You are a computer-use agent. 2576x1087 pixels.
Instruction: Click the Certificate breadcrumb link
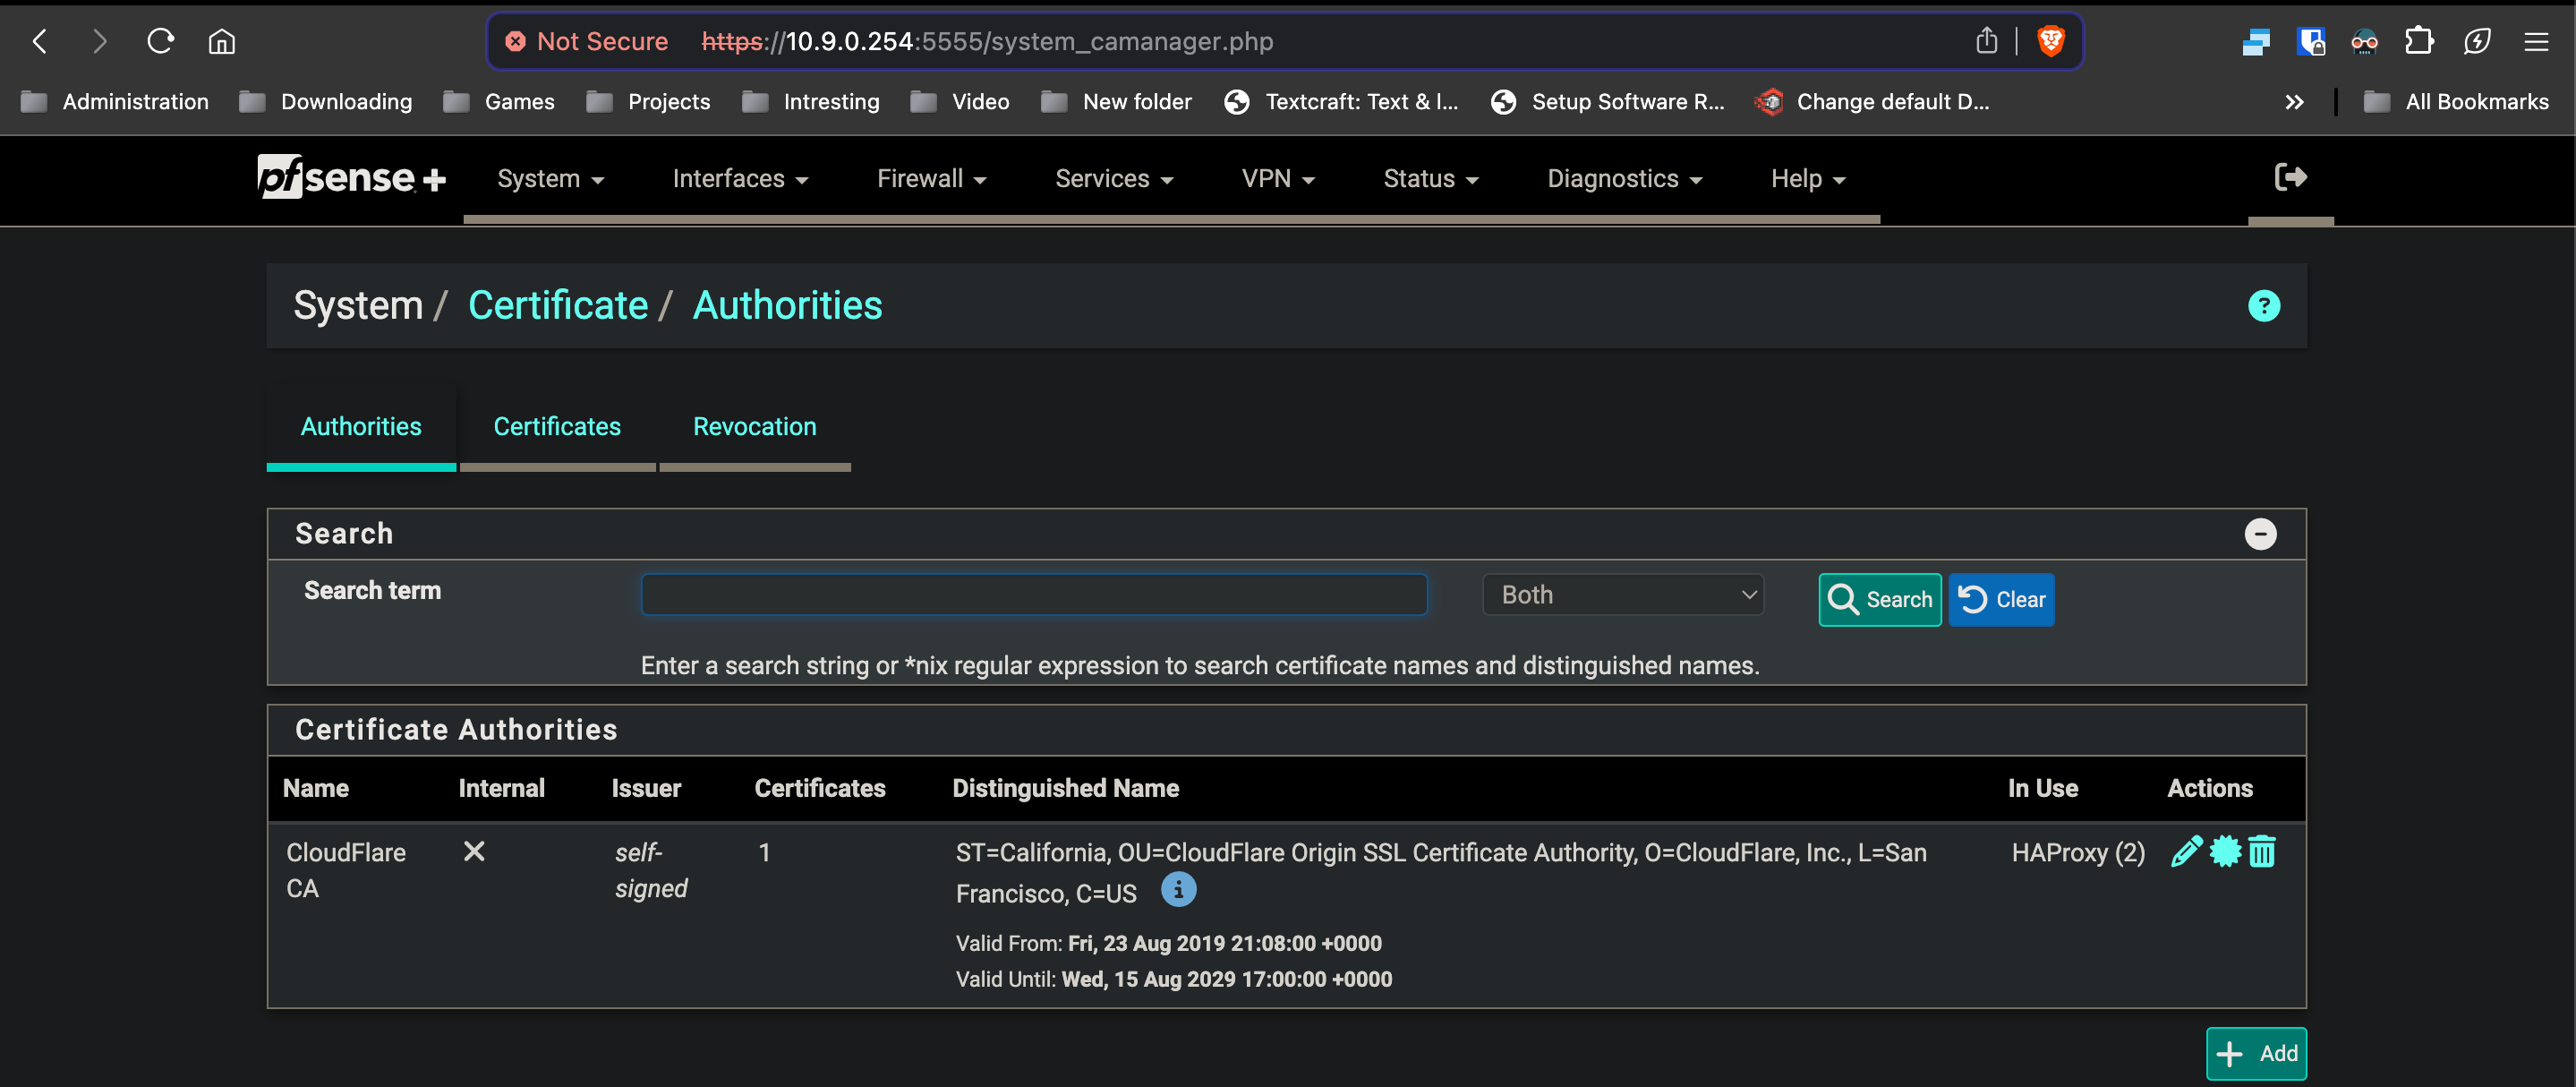[x=558, y=306]
